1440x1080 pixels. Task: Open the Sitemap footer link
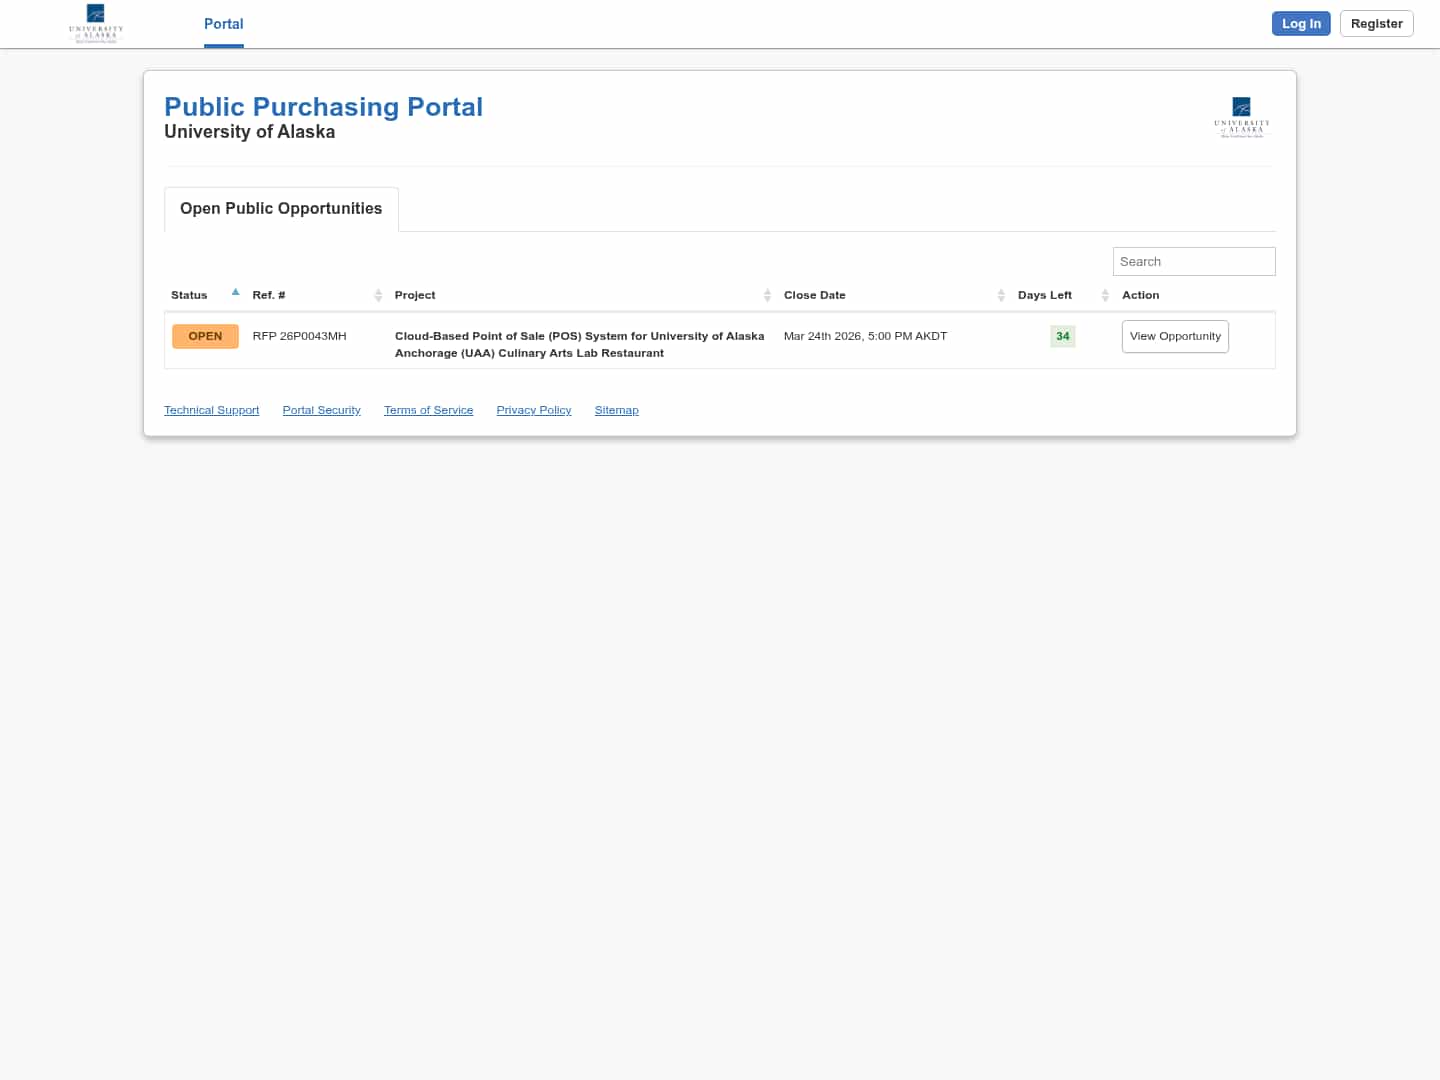(x=616, y=411)
